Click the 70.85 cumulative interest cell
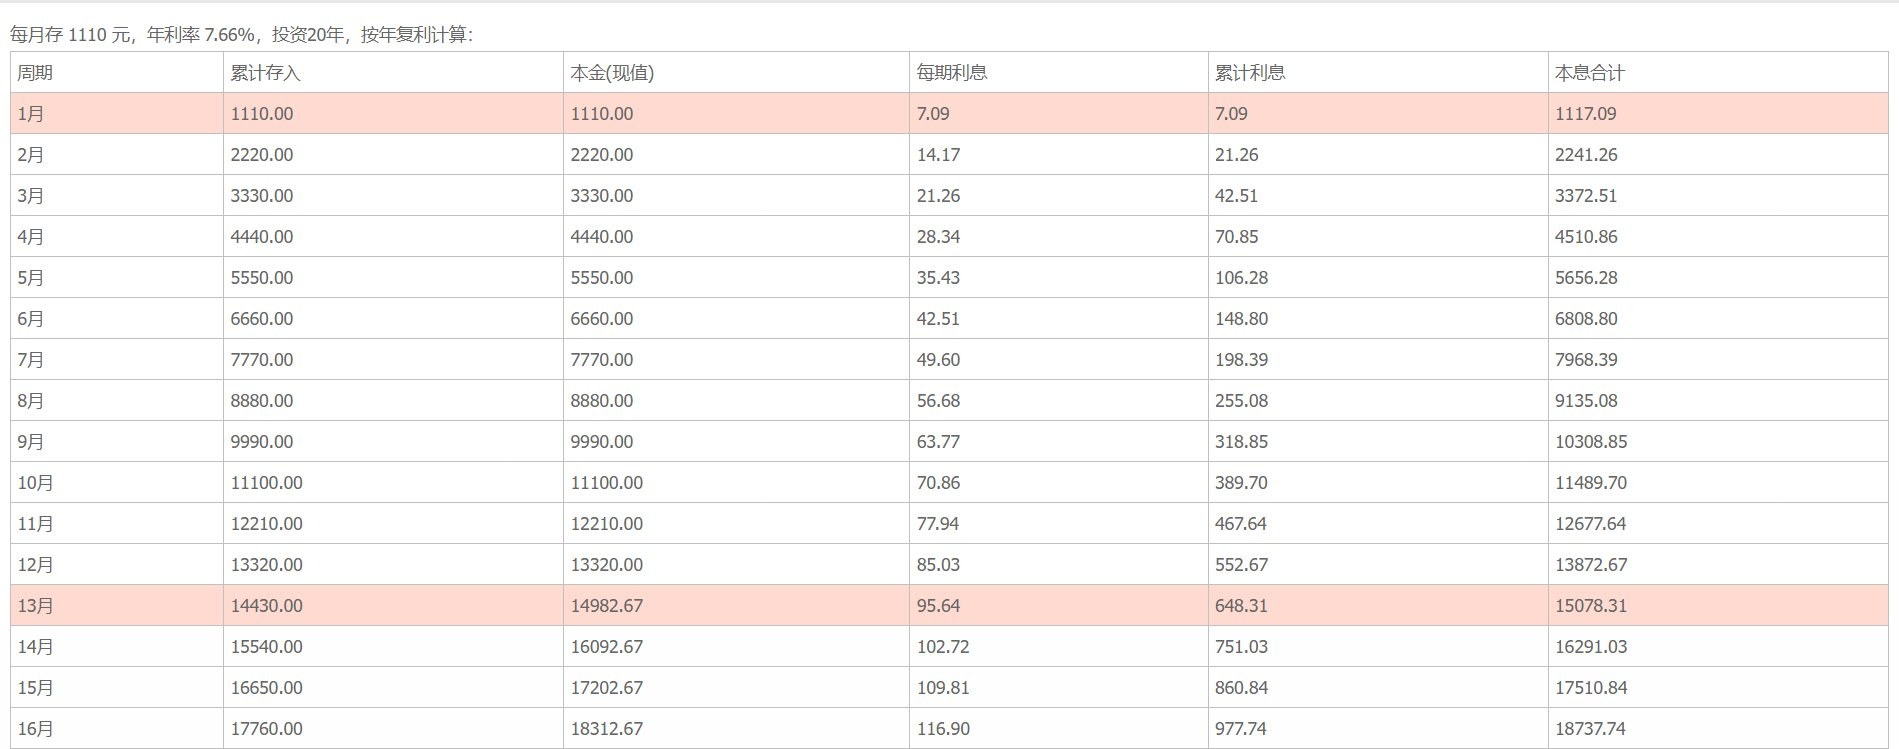This screenshot has width=1899, height=749. [1378, 237]
